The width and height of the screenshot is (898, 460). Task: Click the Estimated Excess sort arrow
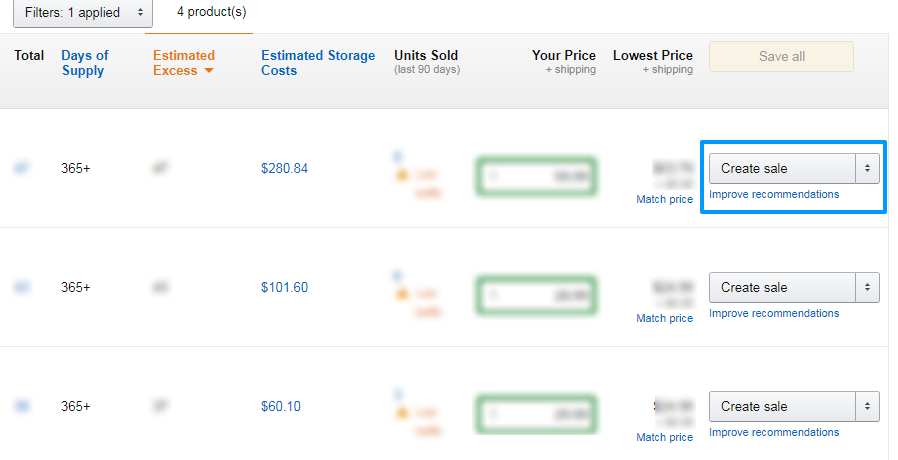(x=209, y=70)
